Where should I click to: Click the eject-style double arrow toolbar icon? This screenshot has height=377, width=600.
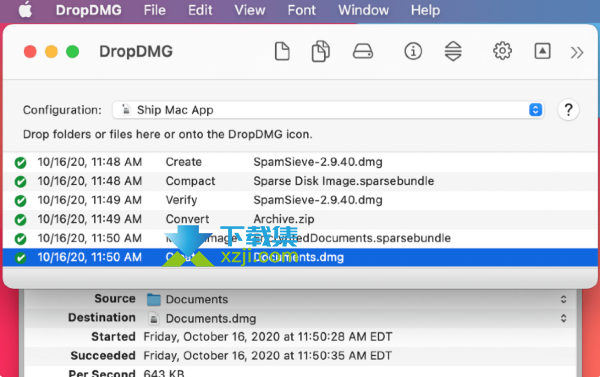(453, 51)
